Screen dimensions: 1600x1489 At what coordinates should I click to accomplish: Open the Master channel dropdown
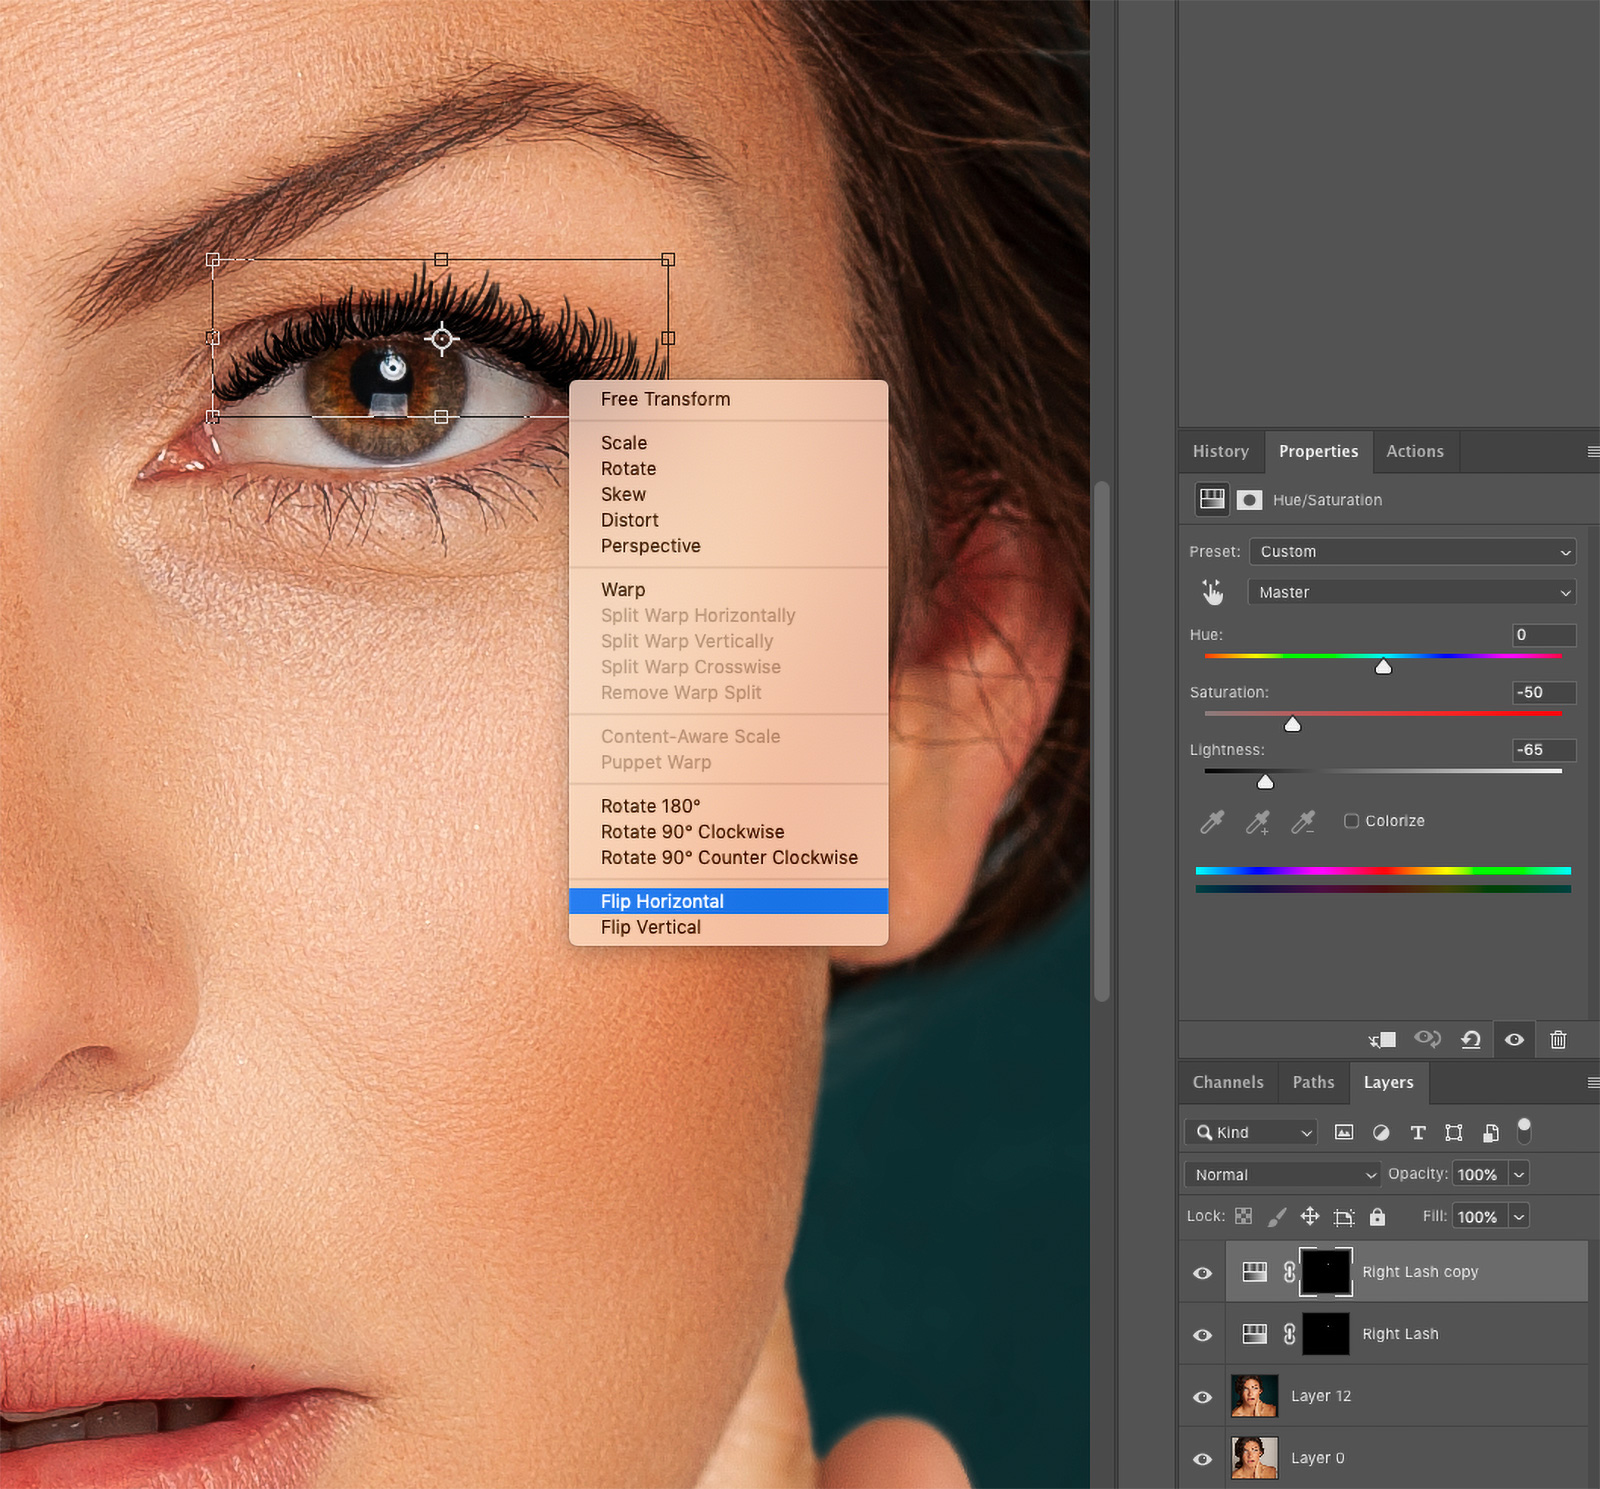1412,592
